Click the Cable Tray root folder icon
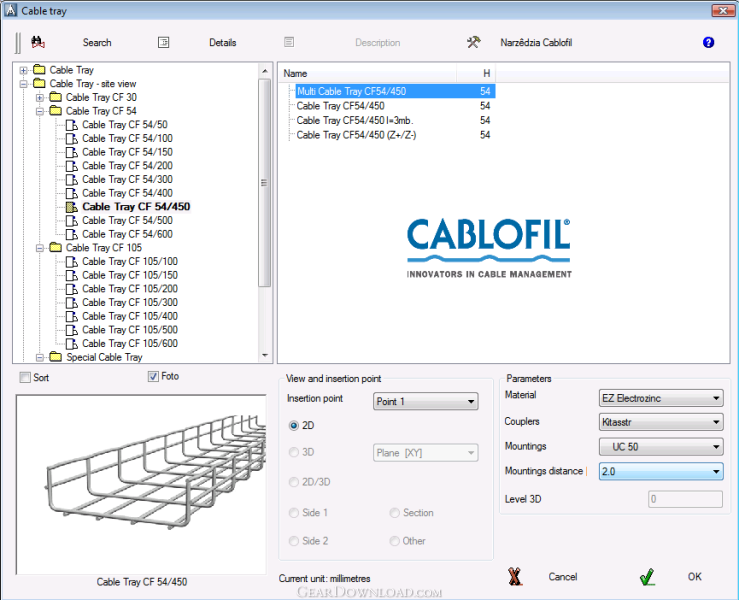 tap(40, 70)
